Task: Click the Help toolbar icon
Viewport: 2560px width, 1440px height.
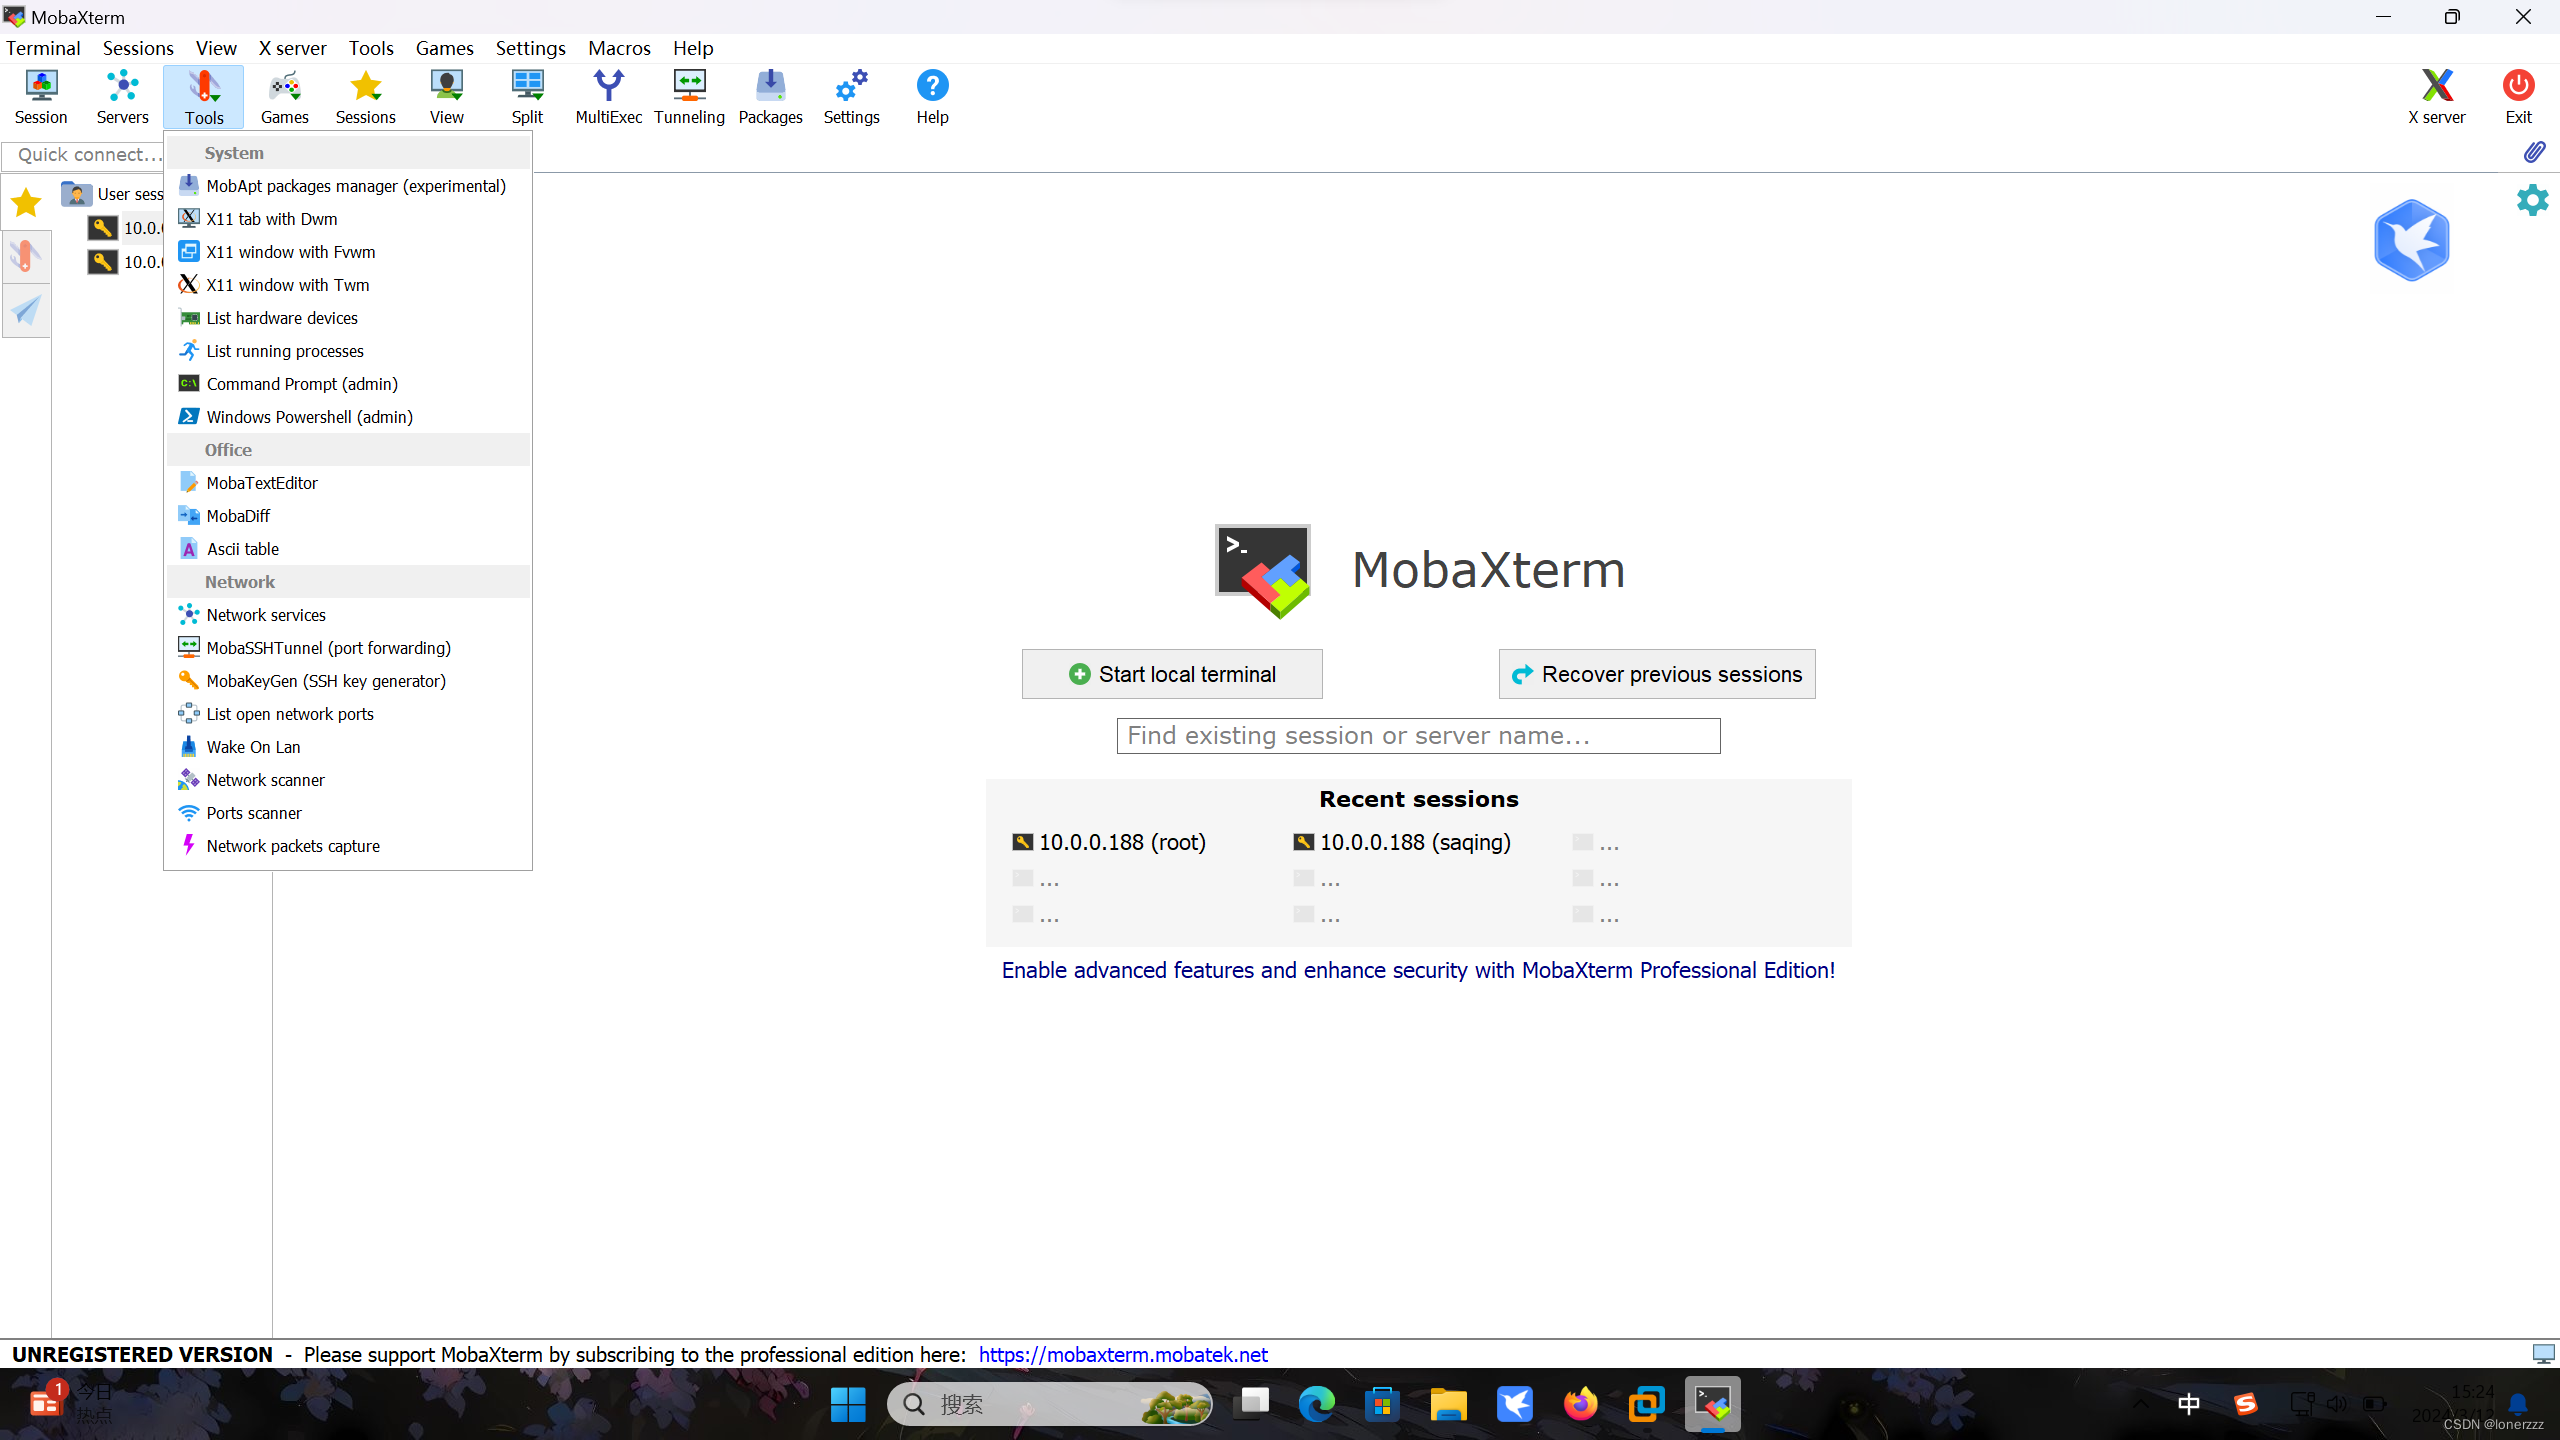Action: [931, 96]
